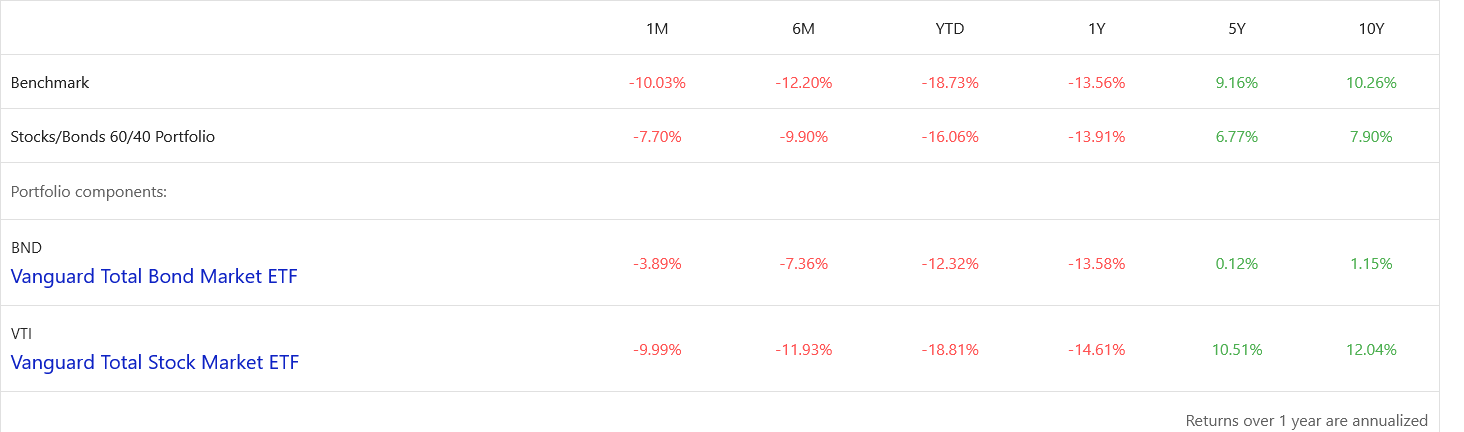This screenshot has height=432, width=1464.
Task: Select Stocks/Bonds 60/40 Portfolio row label
Action: coord(113,137)
